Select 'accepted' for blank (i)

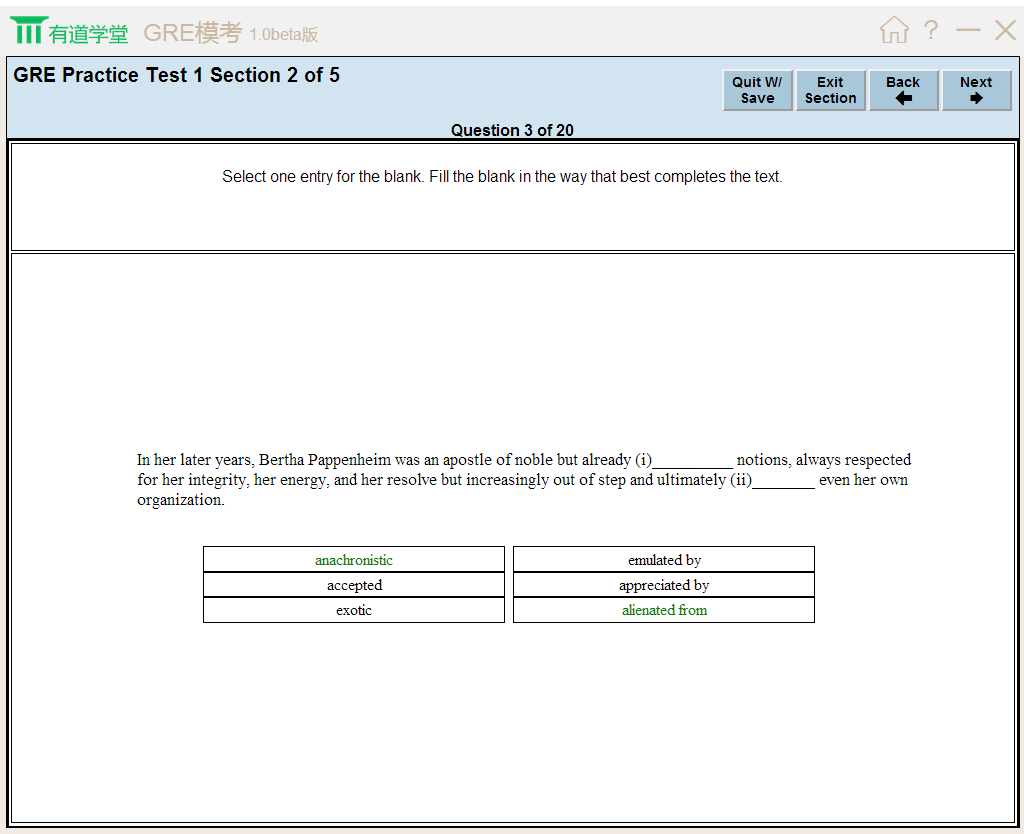coord(354,585)
